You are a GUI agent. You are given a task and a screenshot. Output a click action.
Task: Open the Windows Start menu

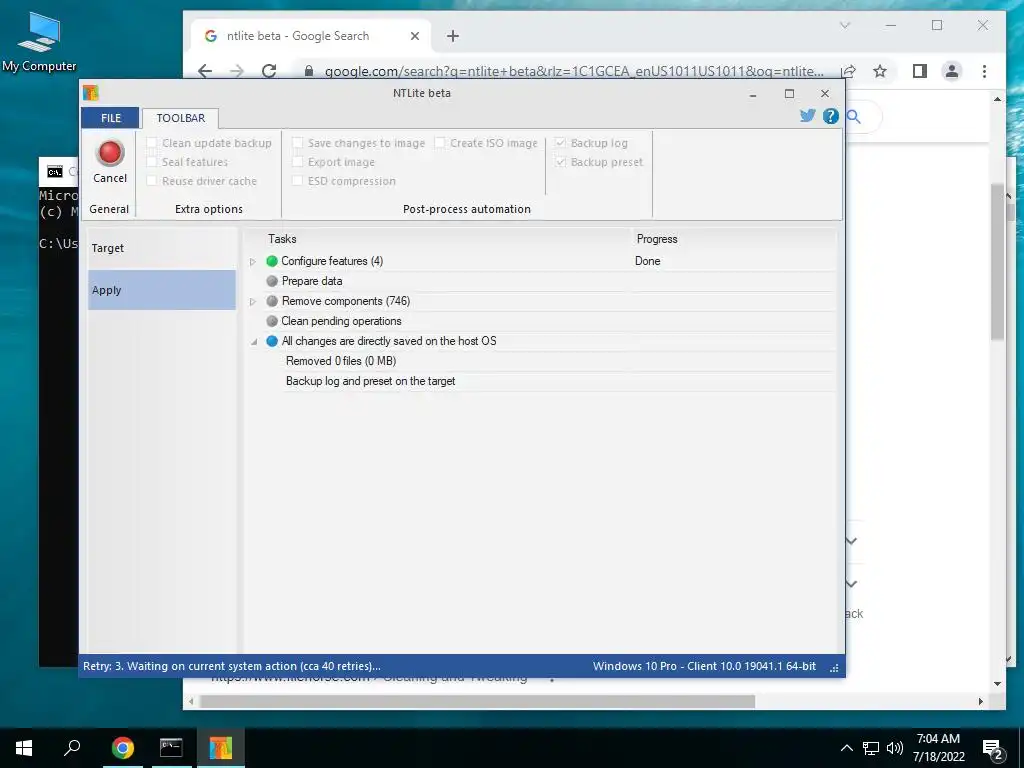pyautogui.click(x=24, y=748)
